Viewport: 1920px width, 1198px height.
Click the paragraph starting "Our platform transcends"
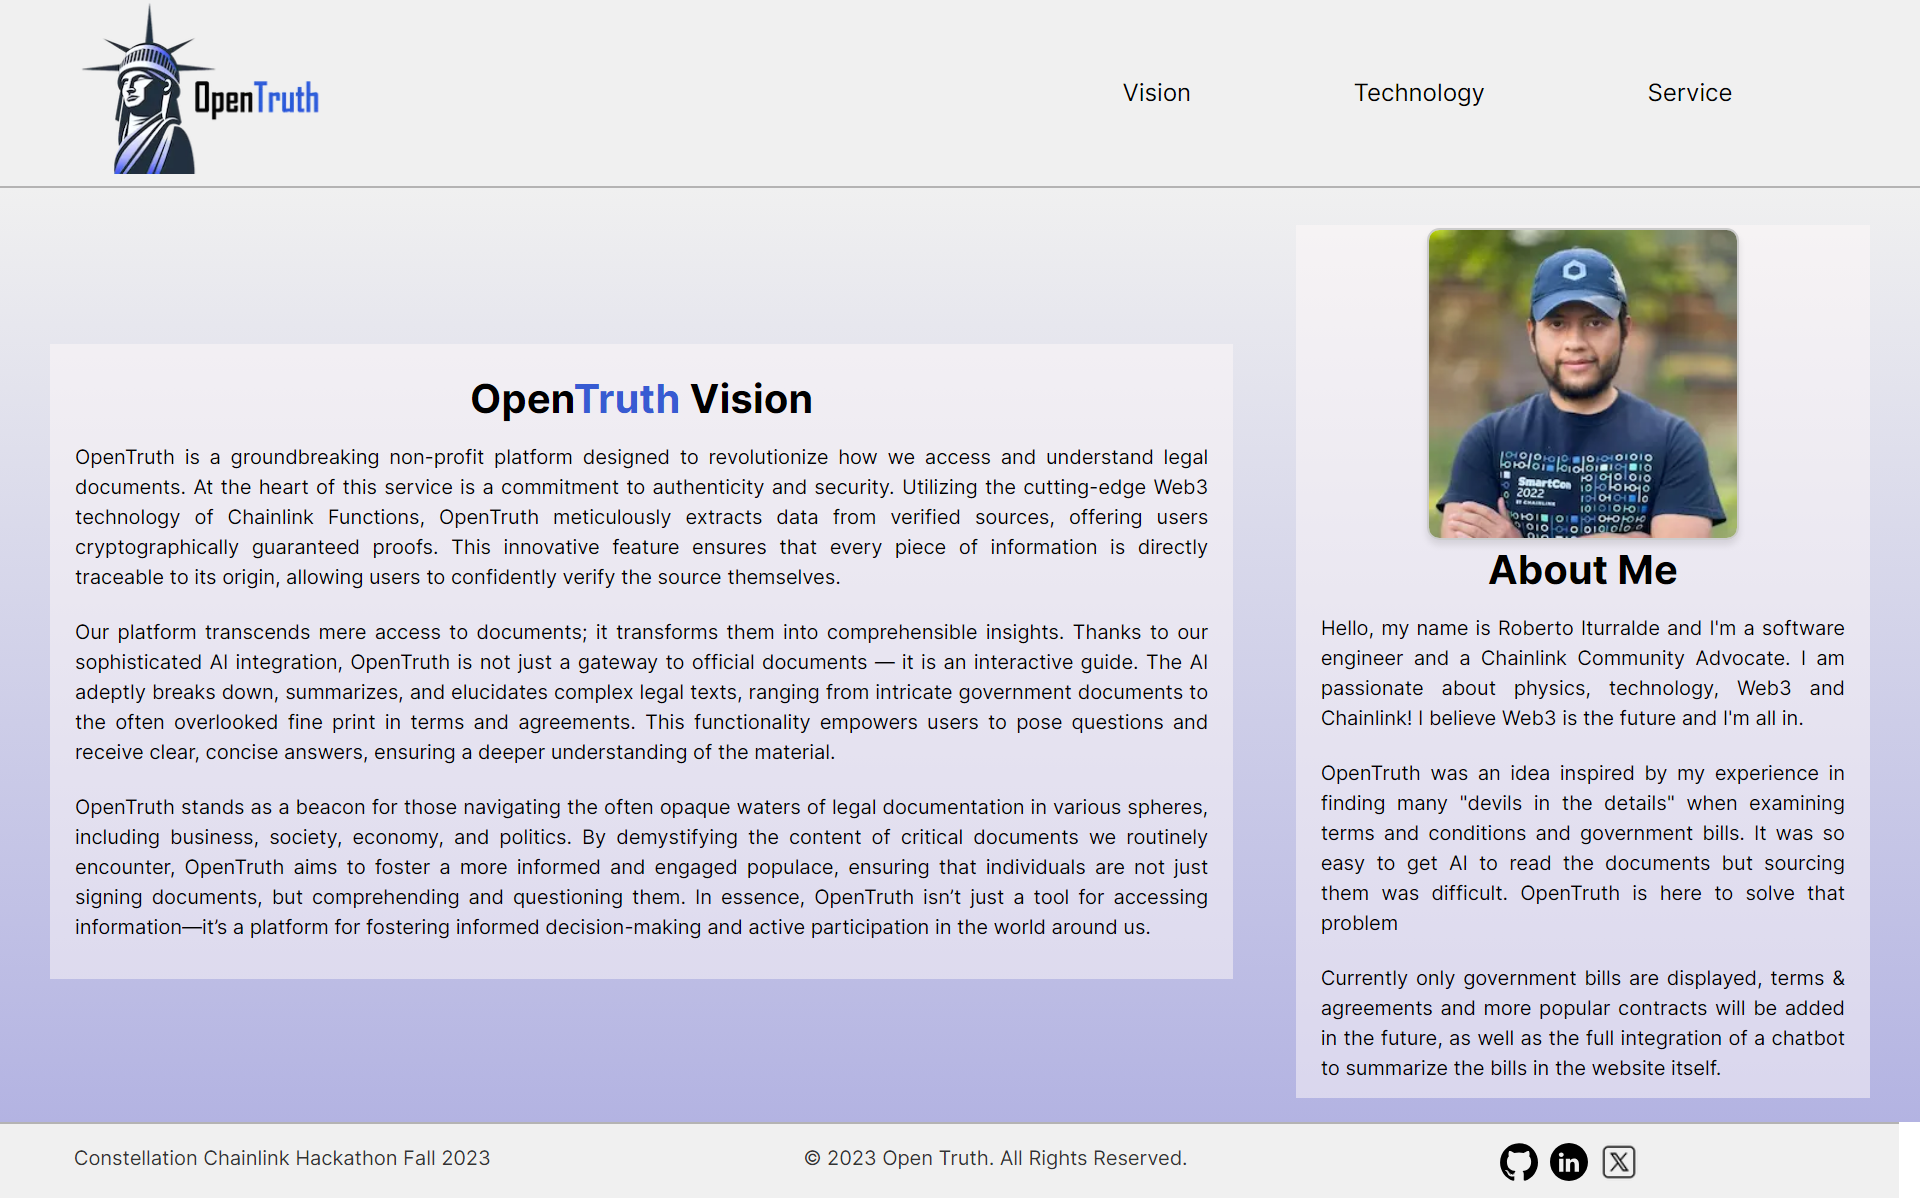(641, 692)
